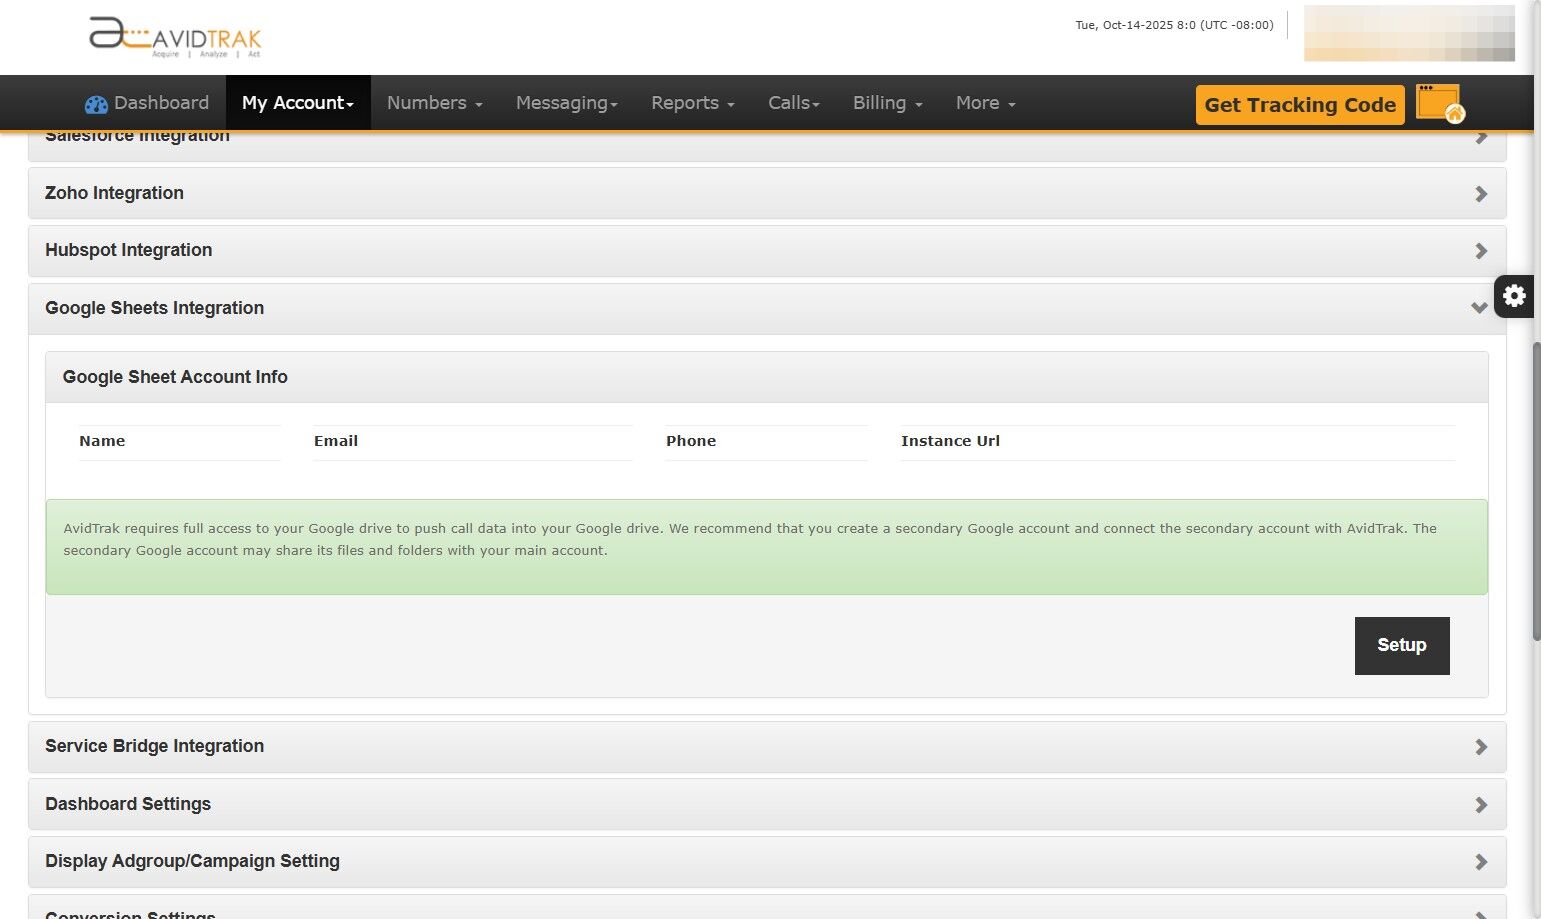Screen dimensions: 1541x919
Task: Click the Name column header
Action: tap(102, 441)
